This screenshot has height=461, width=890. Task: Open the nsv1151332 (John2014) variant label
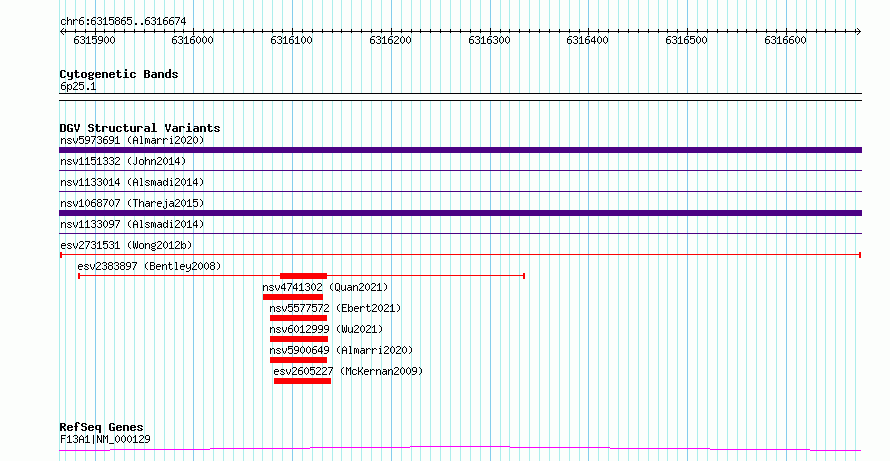click(x=123, y=161)
